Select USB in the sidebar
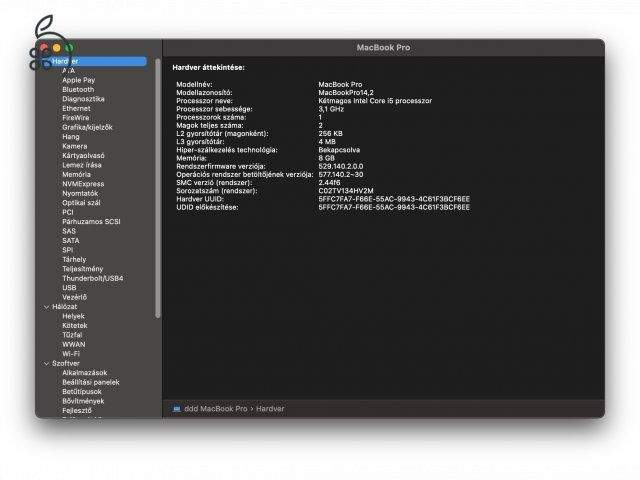The image size is (640, 480). pos(69,287)
